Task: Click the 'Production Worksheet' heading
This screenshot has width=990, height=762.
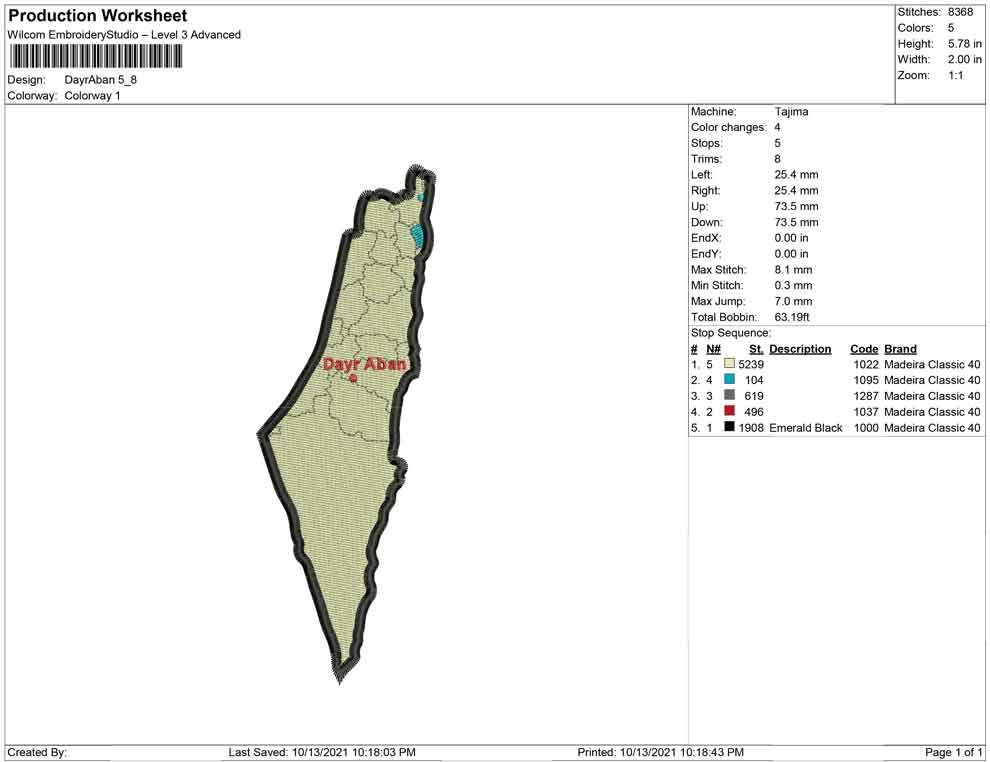Action: (x=98, y=16)
